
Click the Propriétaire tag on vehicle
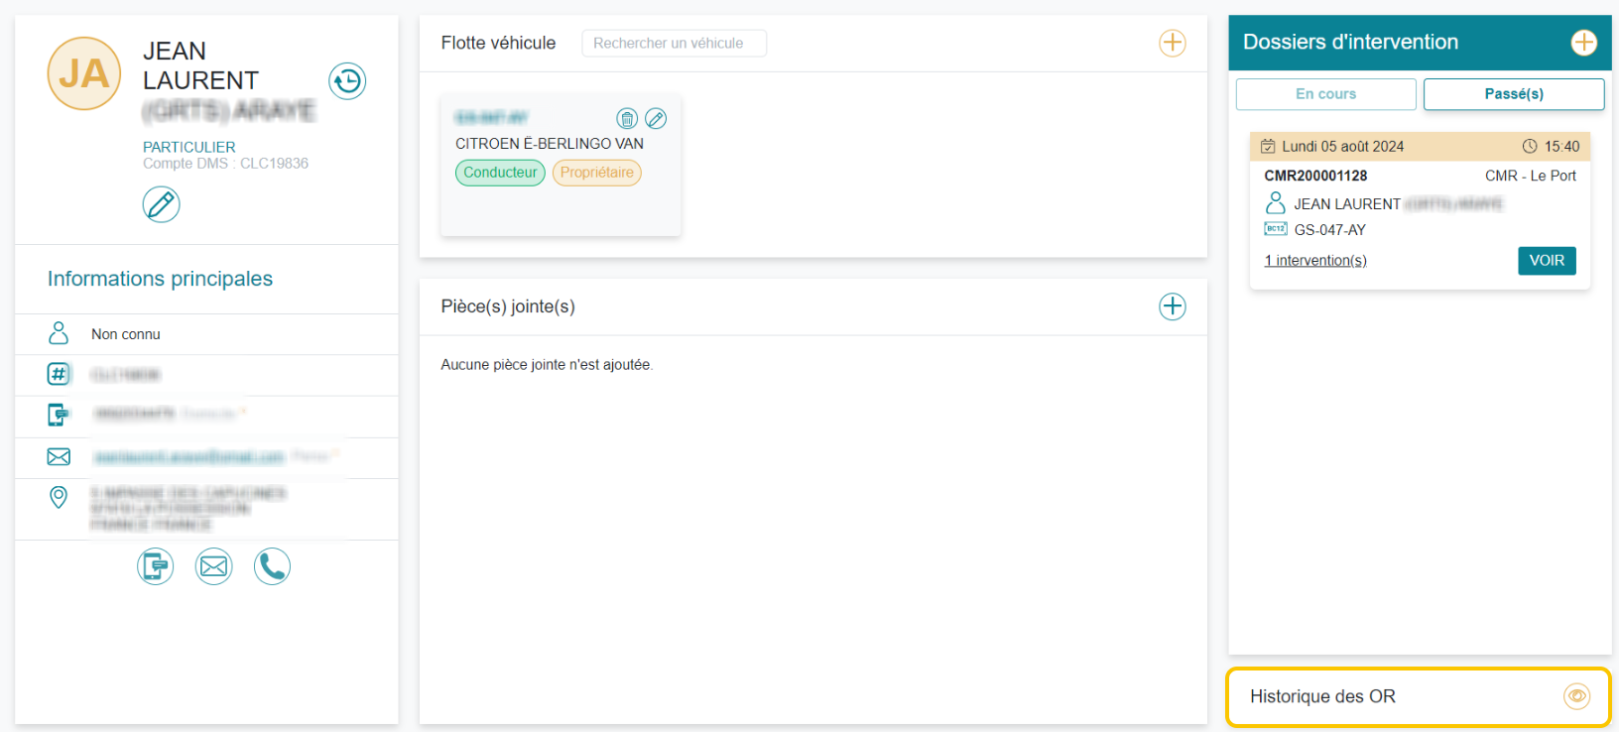597,173
